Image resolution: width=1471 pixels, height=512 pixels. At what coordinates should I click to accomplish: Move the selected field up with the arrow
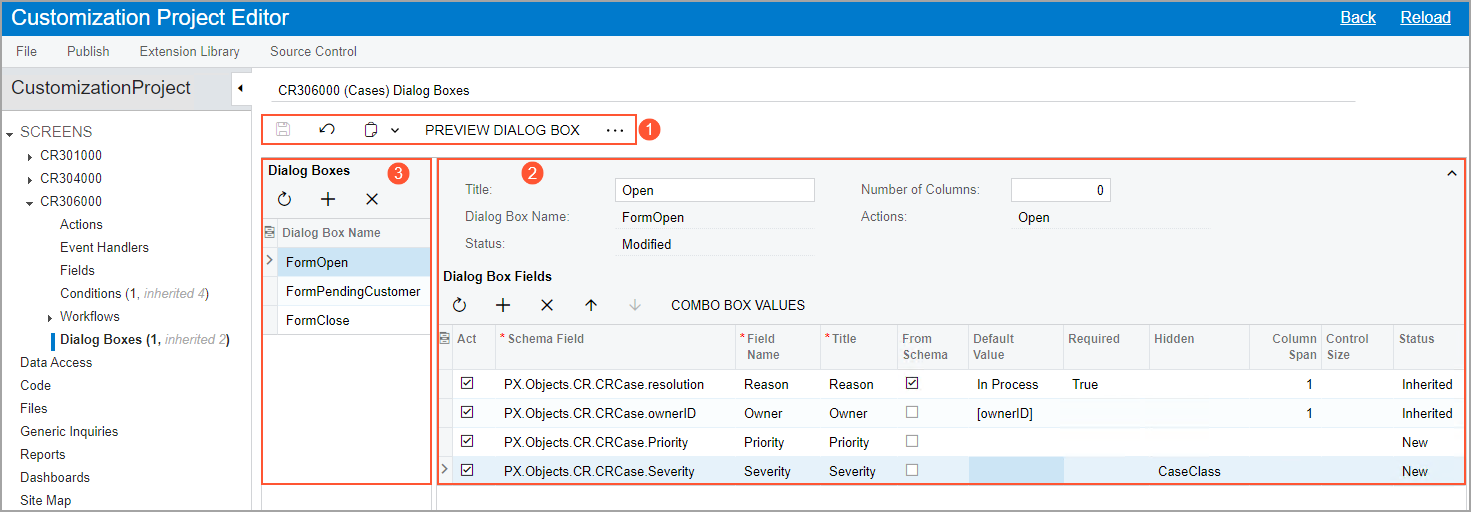point(591,305)
